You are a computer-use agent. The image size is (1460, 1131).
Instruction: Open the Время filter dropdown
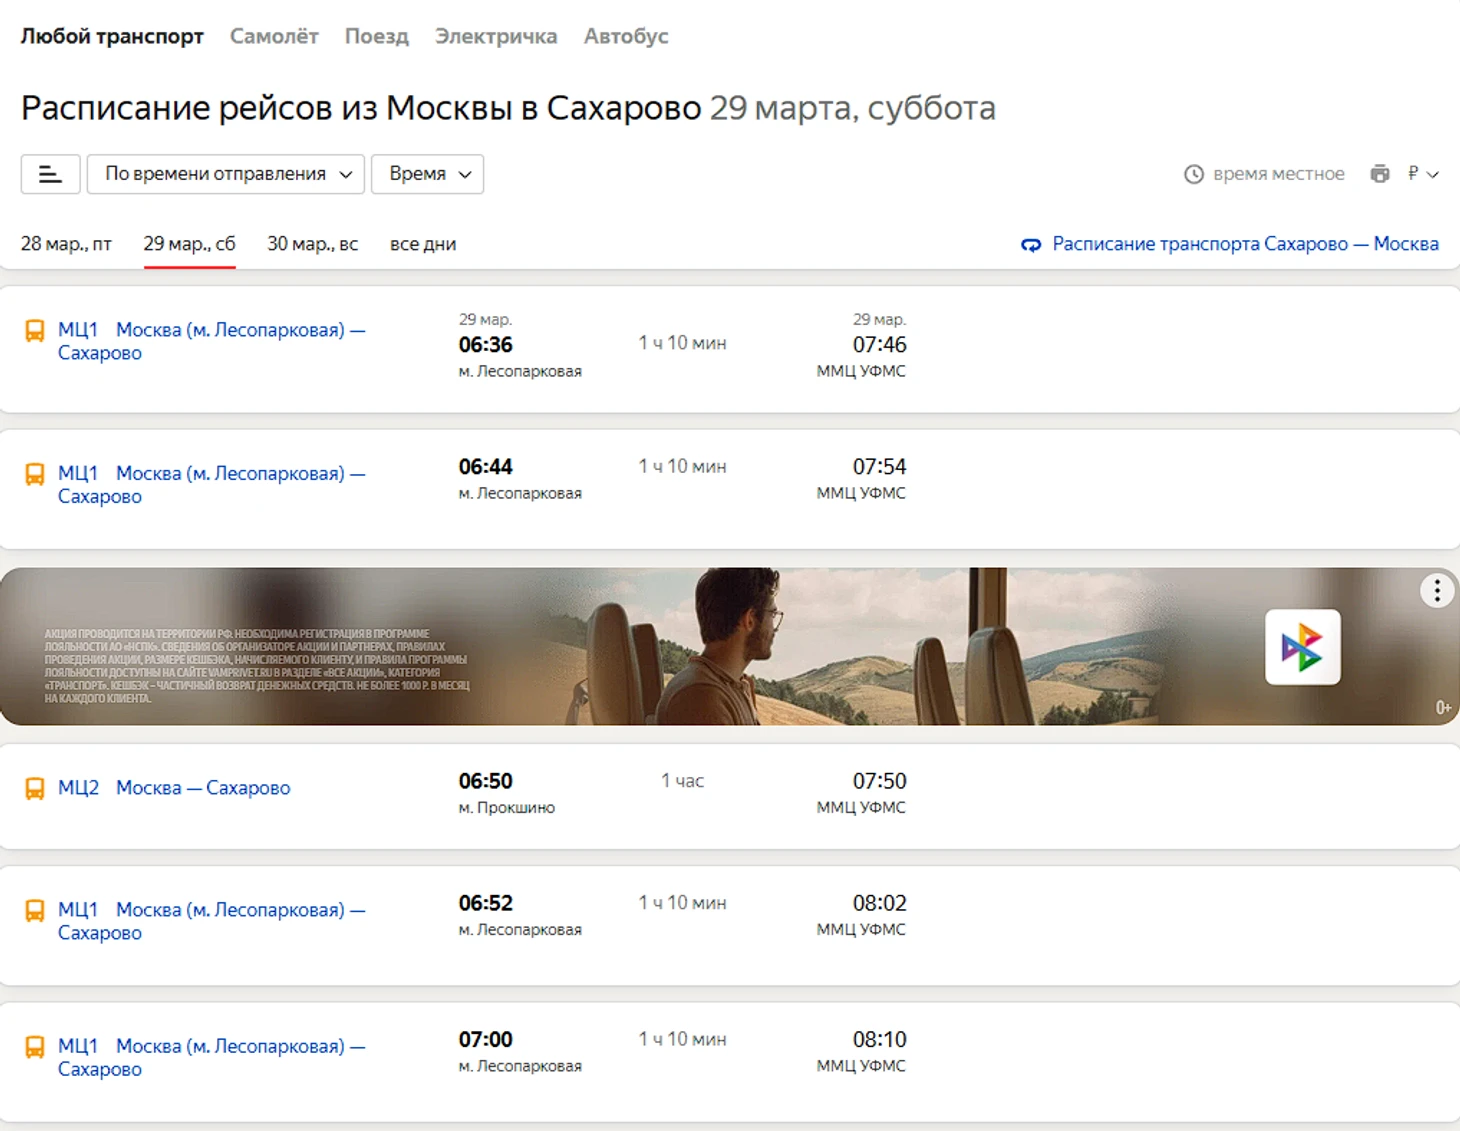pyautogui.click(x=428, y=174)
